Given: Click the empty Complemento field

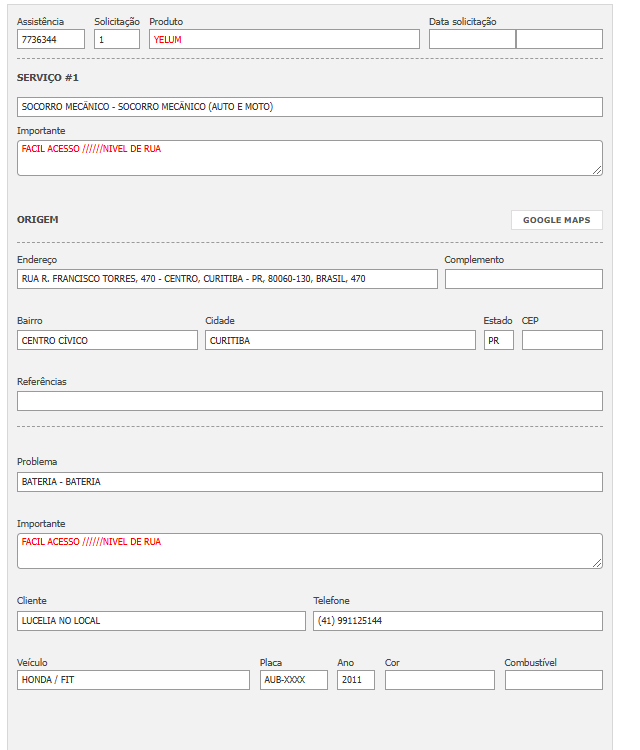Looking at the screenshot, I should (x=523, y=279).
